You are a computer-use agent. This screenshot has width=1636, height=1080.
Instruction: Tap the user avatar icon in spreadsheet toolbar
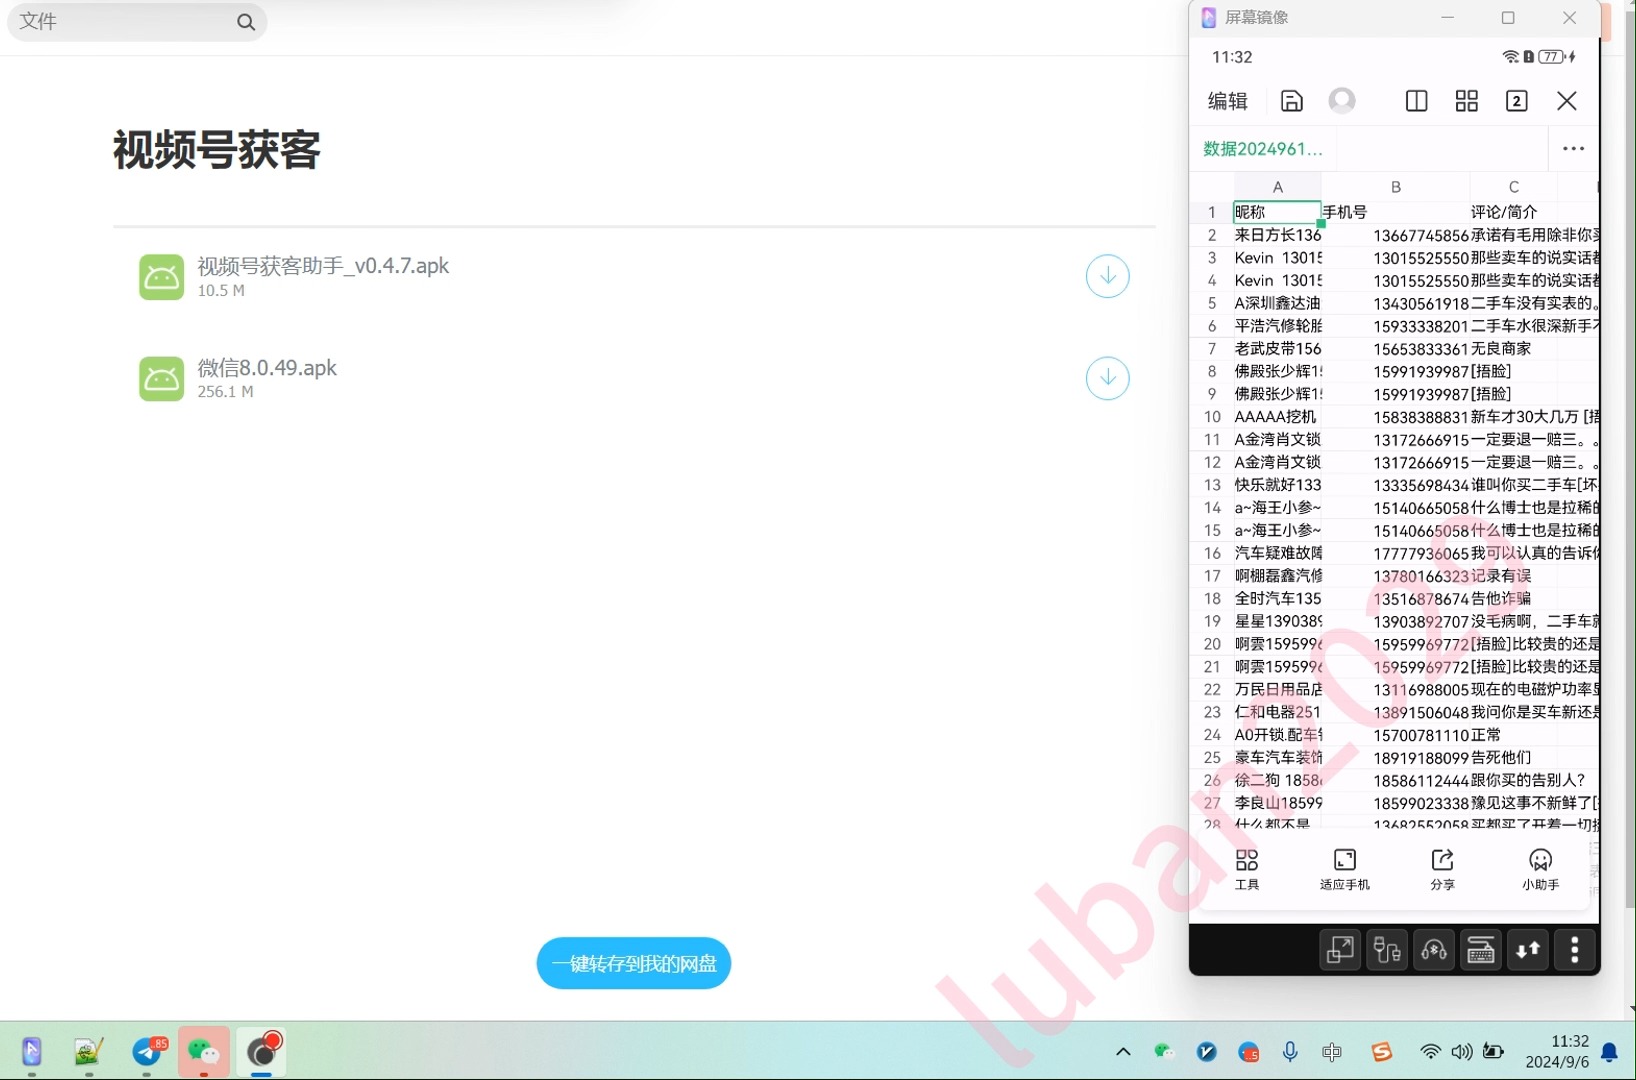click(x=1342, y=101)
